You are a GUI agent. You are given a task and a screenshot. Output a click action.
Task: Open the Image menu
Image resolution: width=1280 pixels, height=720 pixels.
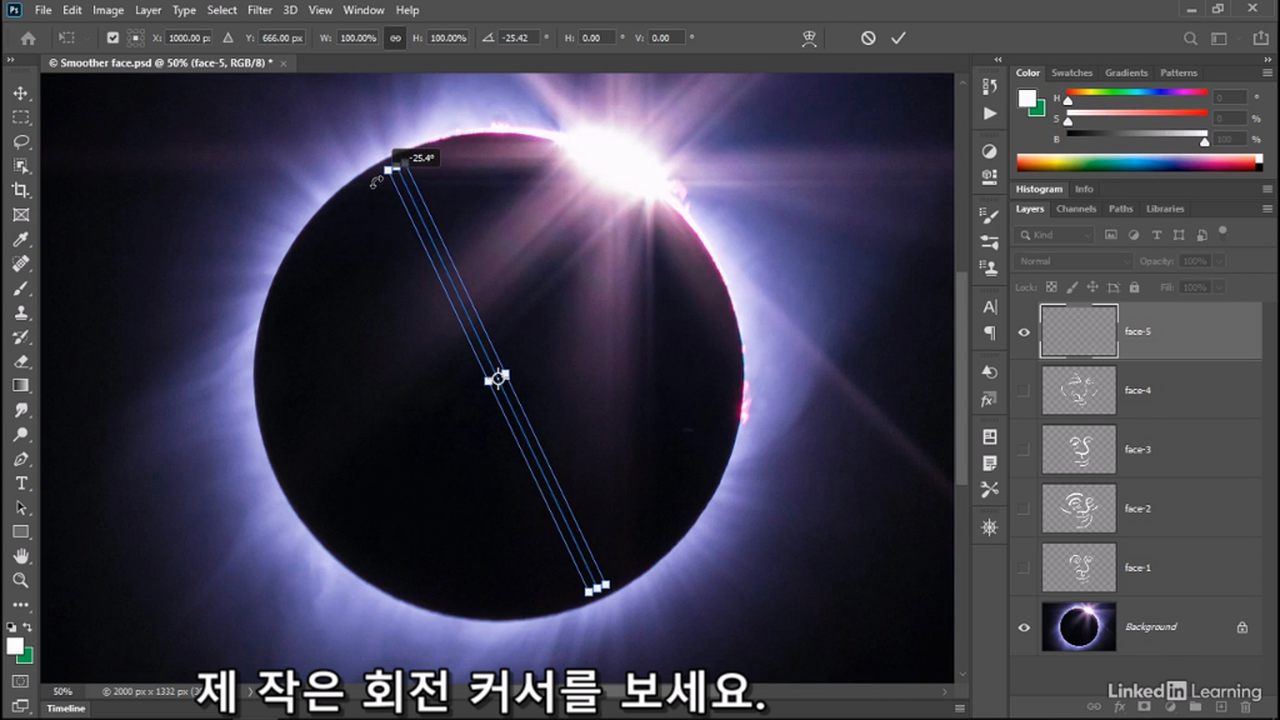(108, 10)
